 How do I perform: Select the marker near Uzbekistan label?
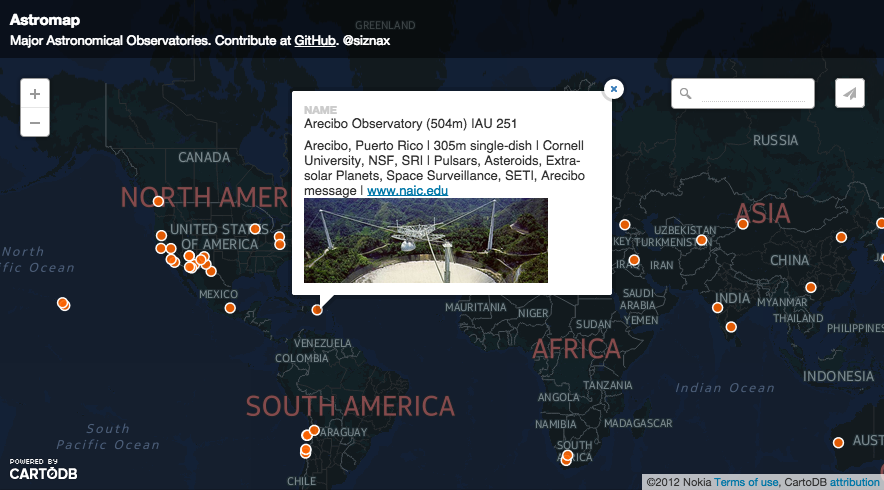(x=701, y=240)
